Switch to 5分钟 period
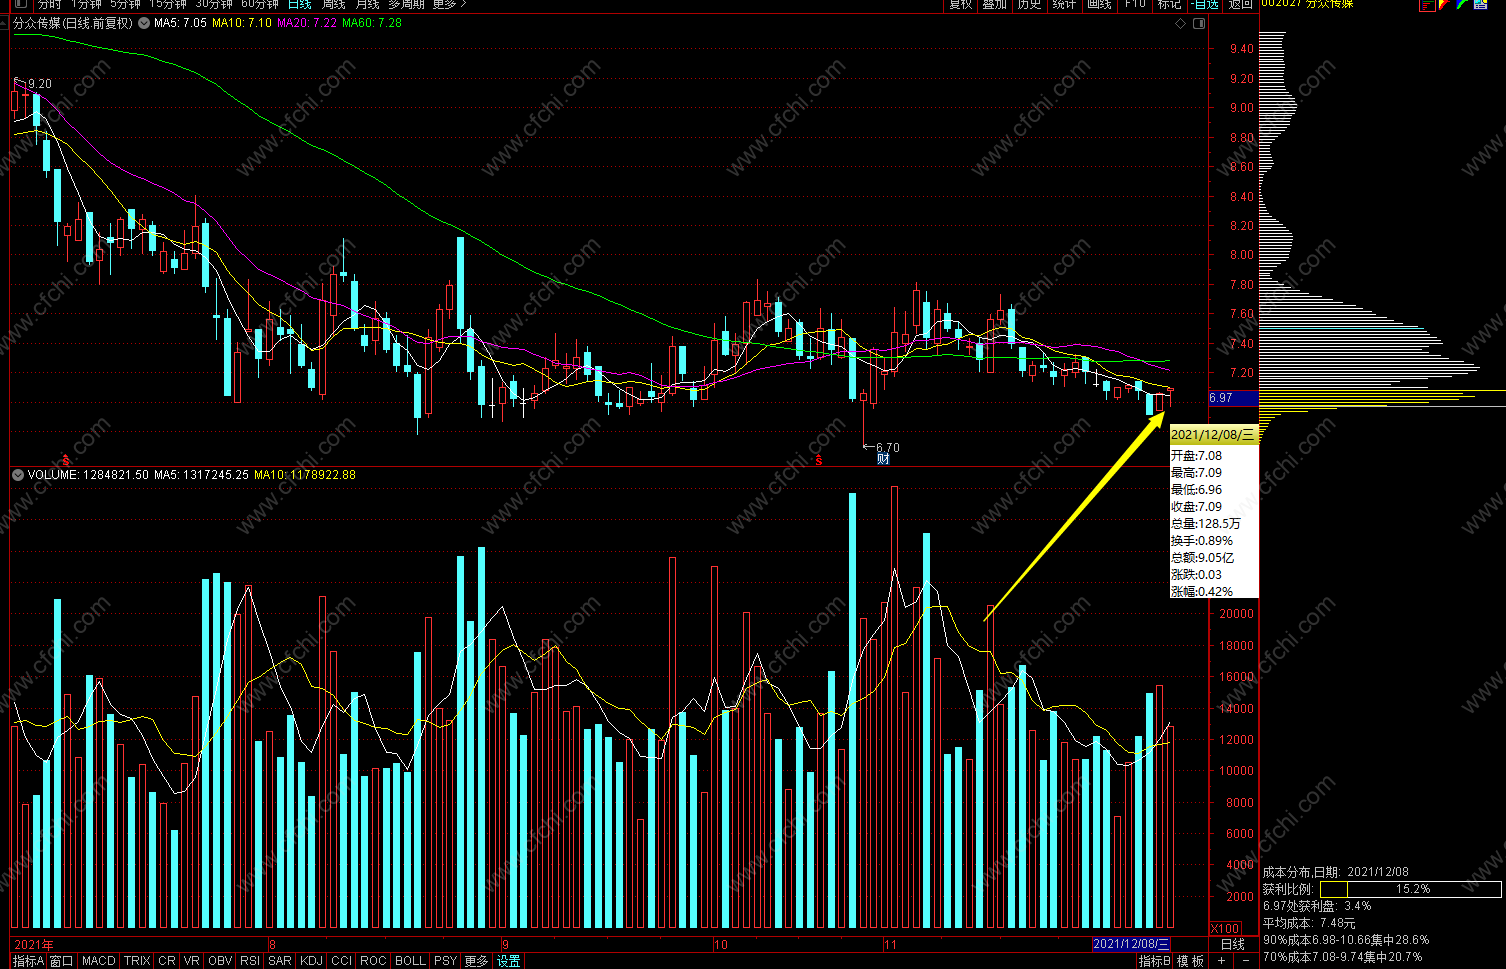The width and height of the screenshot is (1506, 969). [x=126, y=4]
